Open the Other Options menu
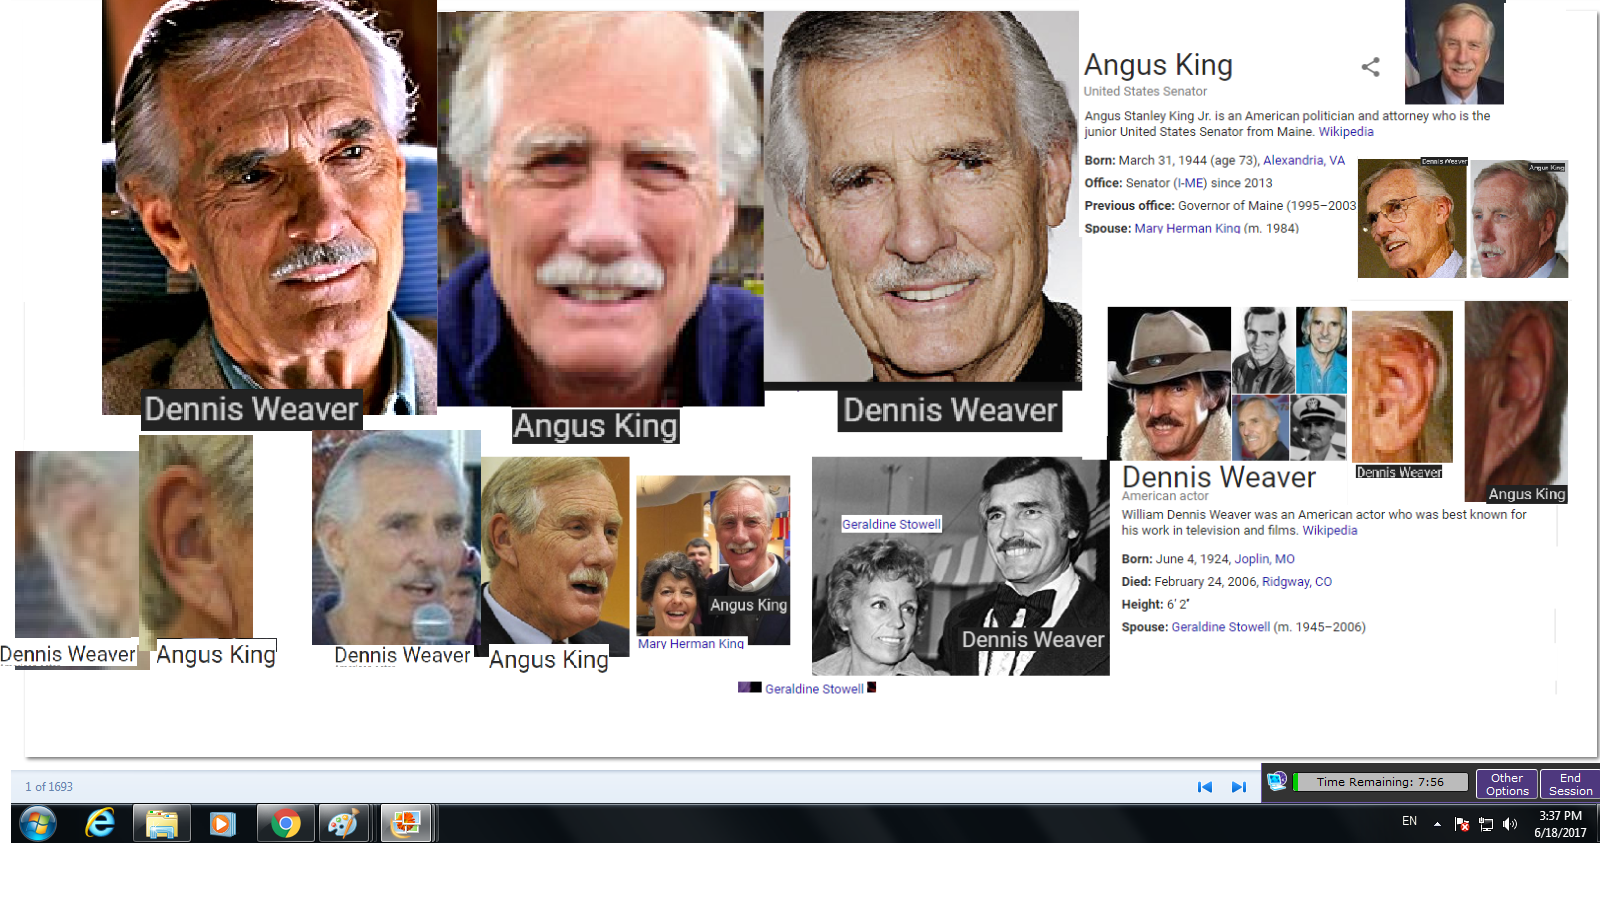Viewport: 1600px width, 900px height. 1506,784
